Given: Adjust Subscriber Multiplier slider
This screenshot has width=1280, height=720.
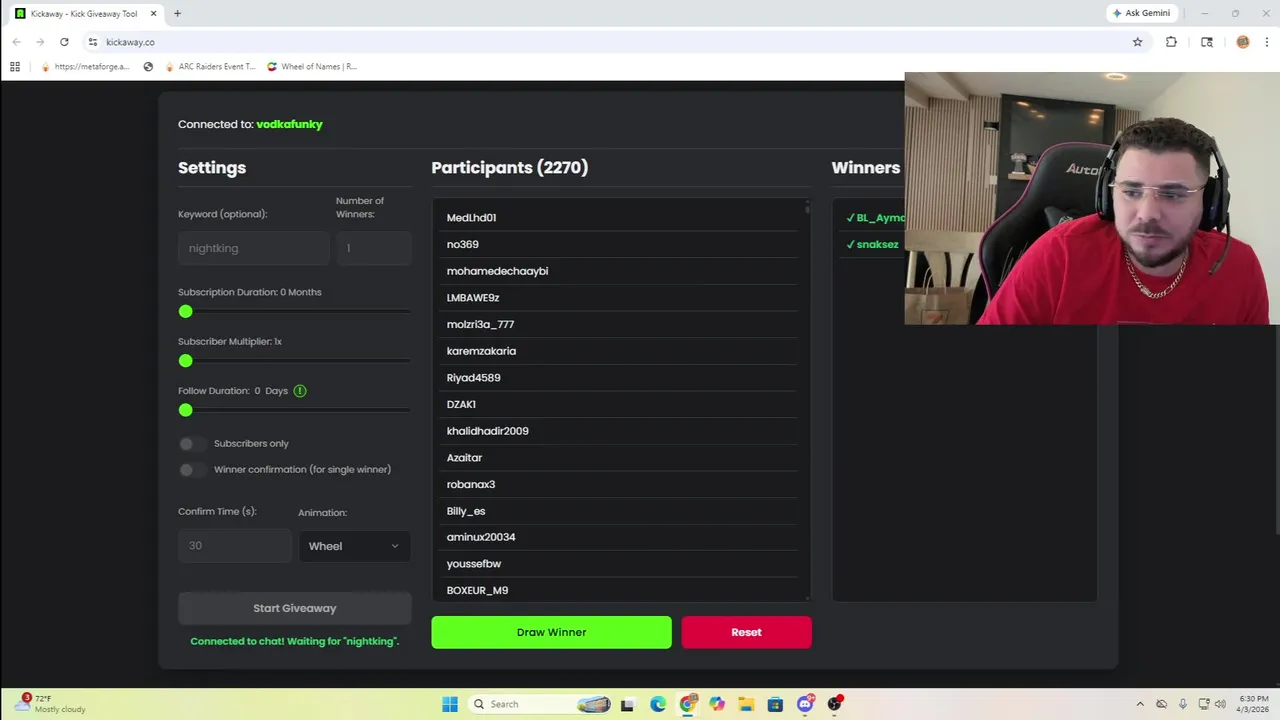Looking at the screenshot, I should tap(294, 361).
